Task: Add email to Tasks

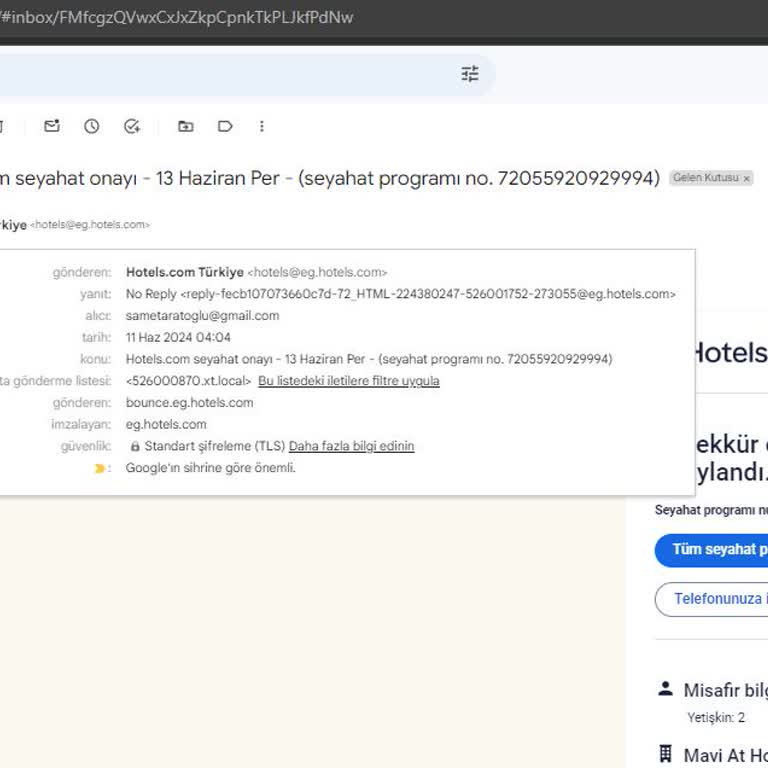Action: [x=132, y=126]
